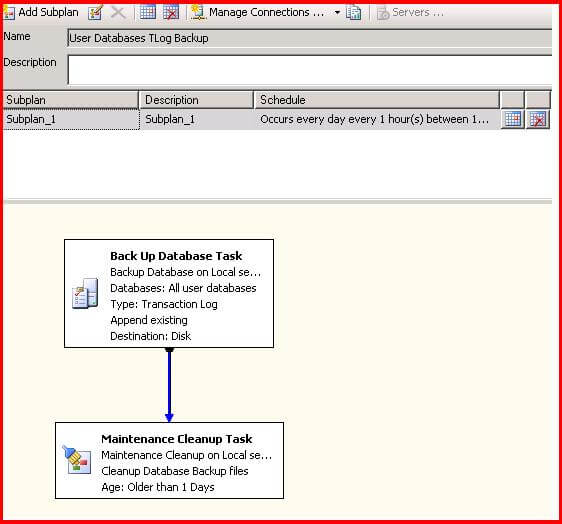Click the Back Up Database Task icon

(85, 293)
